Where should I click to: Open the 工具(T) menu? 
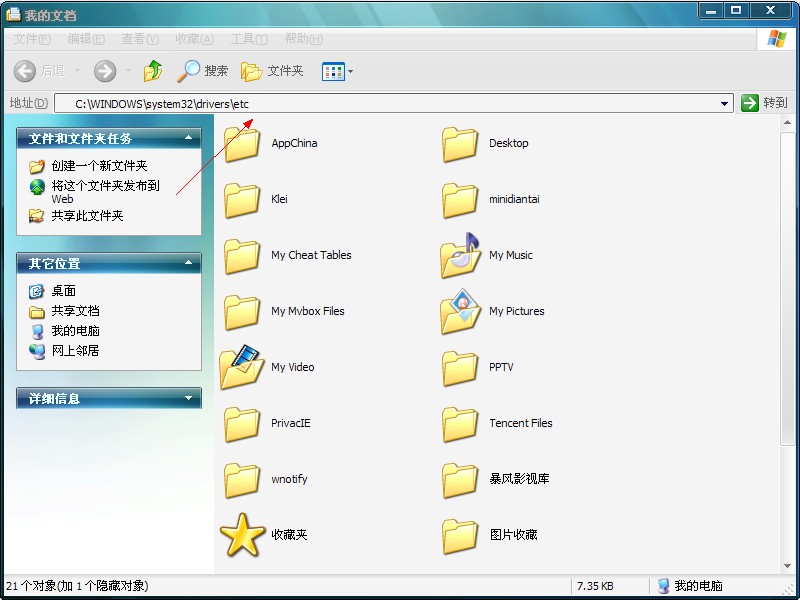[x=249, y=39]
